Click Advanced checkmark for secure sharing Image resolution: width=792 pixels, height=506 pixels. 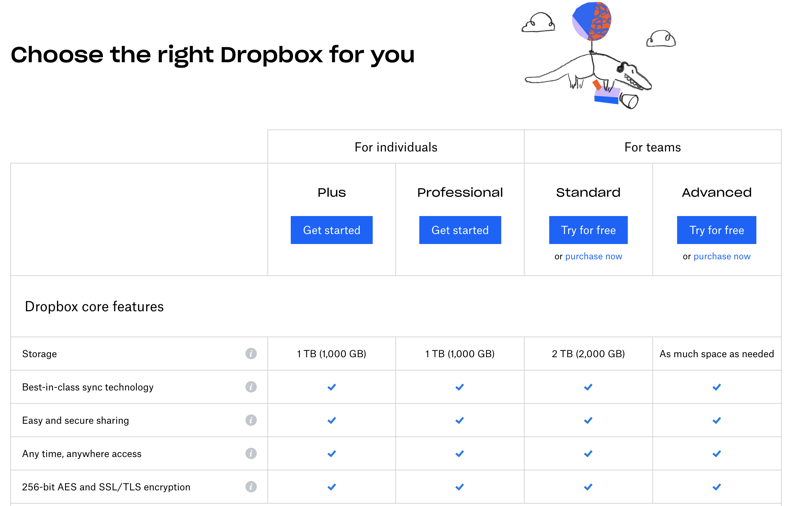point(716,421)
